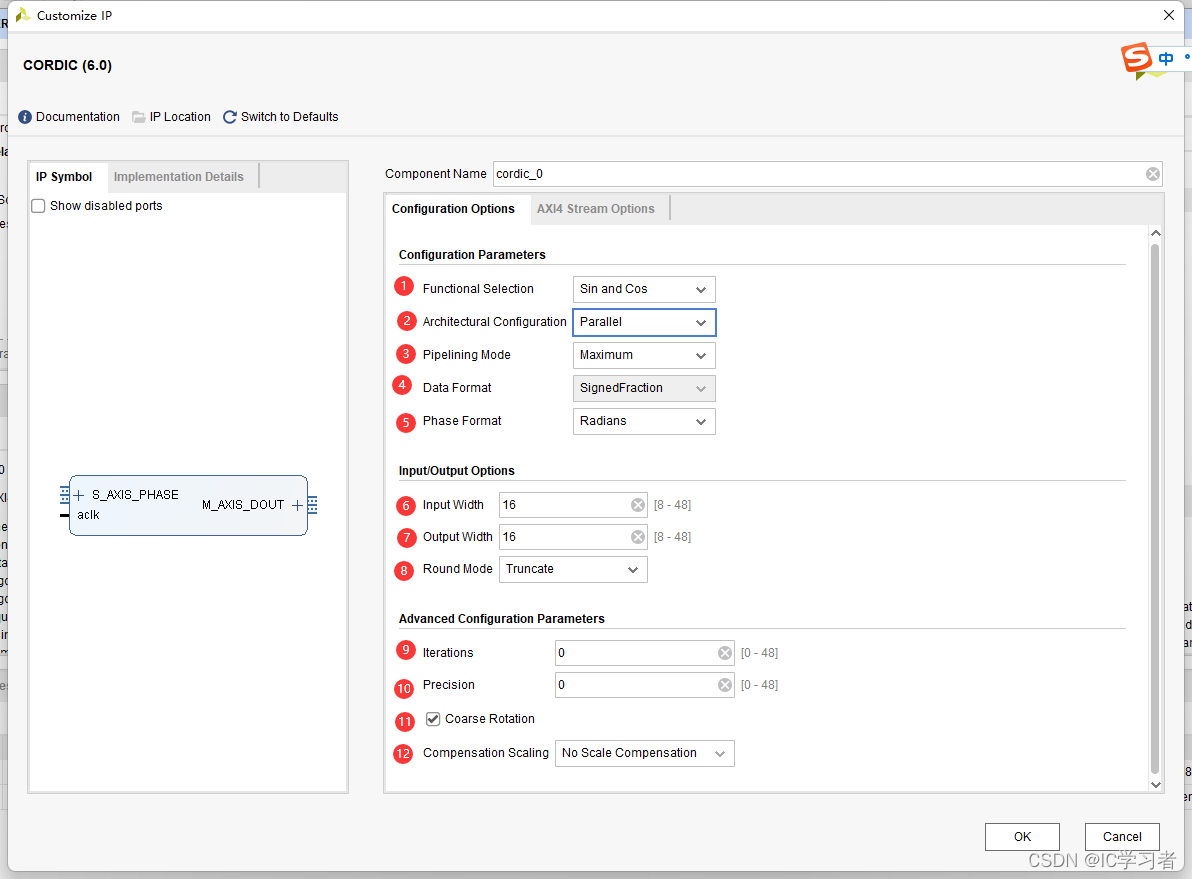Click the scrollbar up arrow
This screenshot has height=879, width=1192.
pyautogui.click(x=1156, y=233)
